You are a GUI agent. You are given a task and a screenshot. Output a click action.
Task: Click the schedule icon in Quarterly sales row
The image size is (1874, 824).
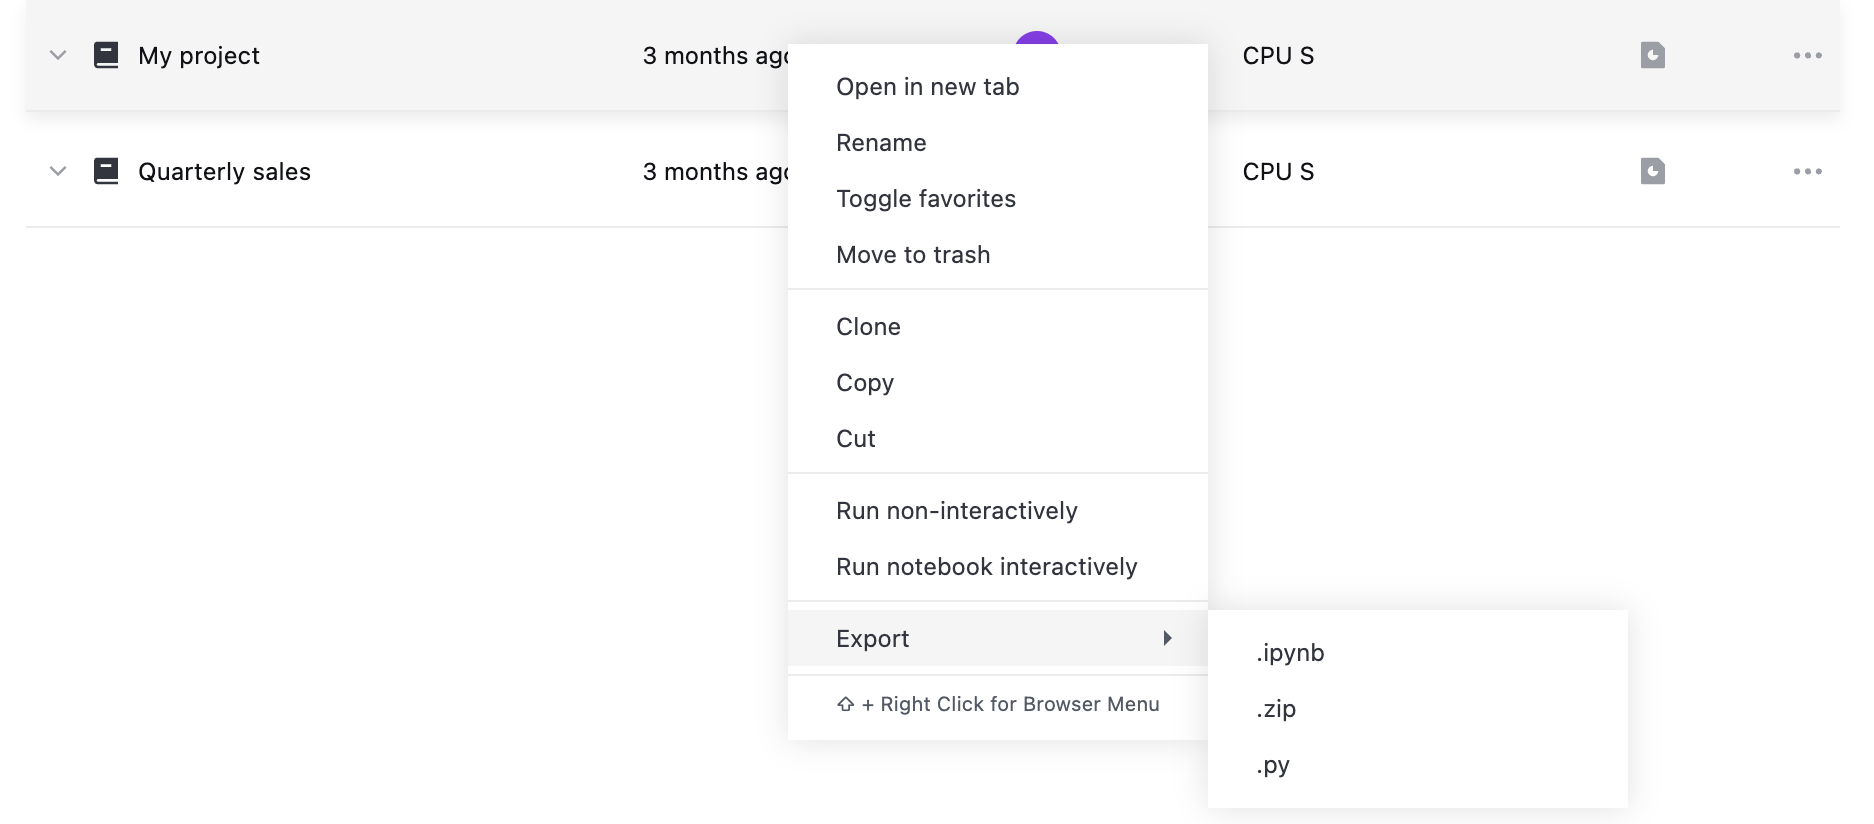[1652, 171]
